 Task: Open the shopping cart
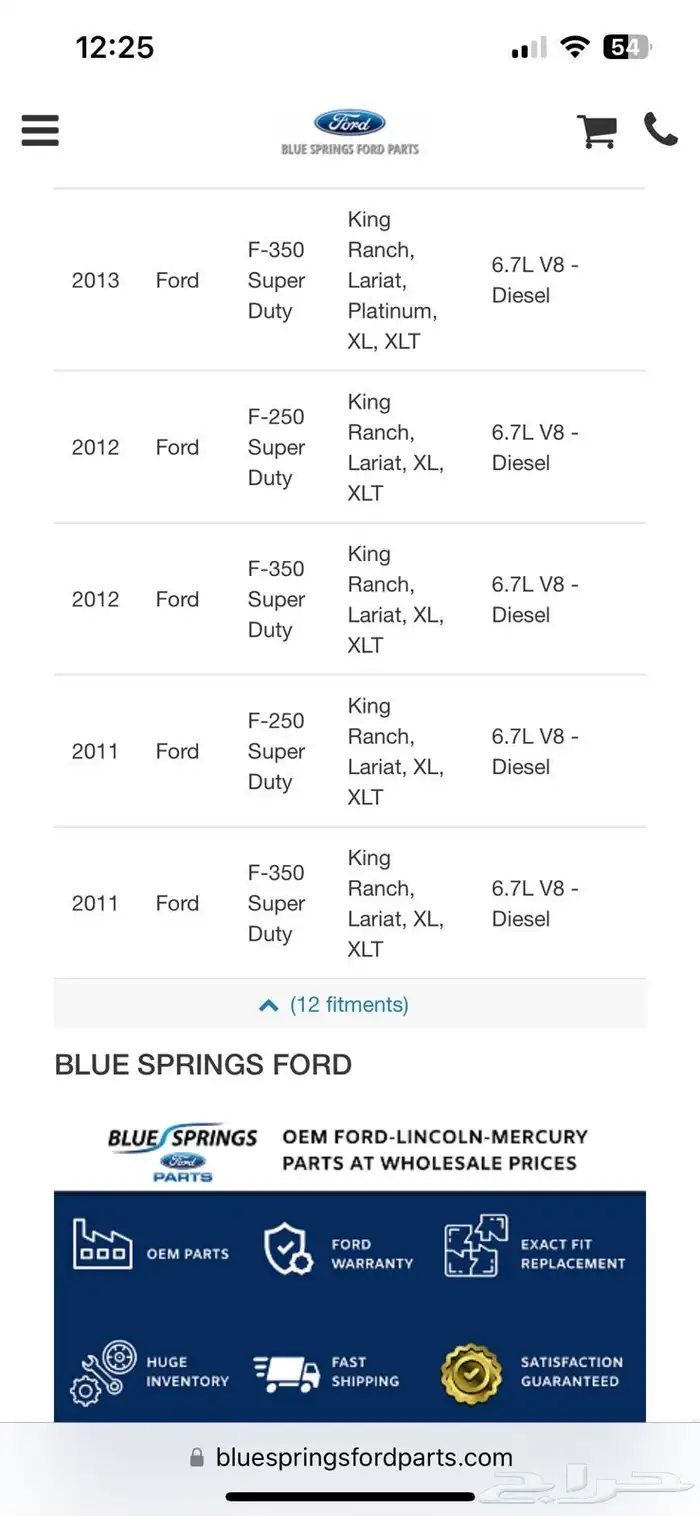click(597, 131)
